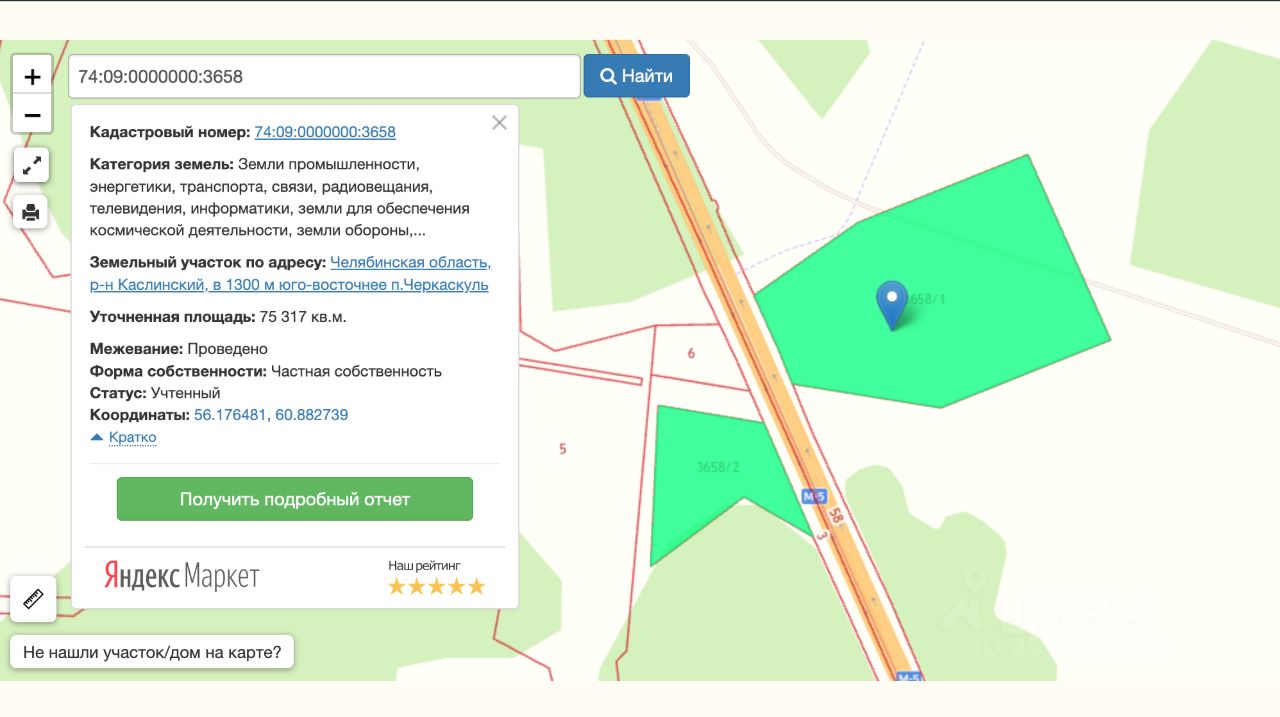Click Не нашли участок/дом на карте?
The image size is (1280, 717).
[x=152, y=653]
